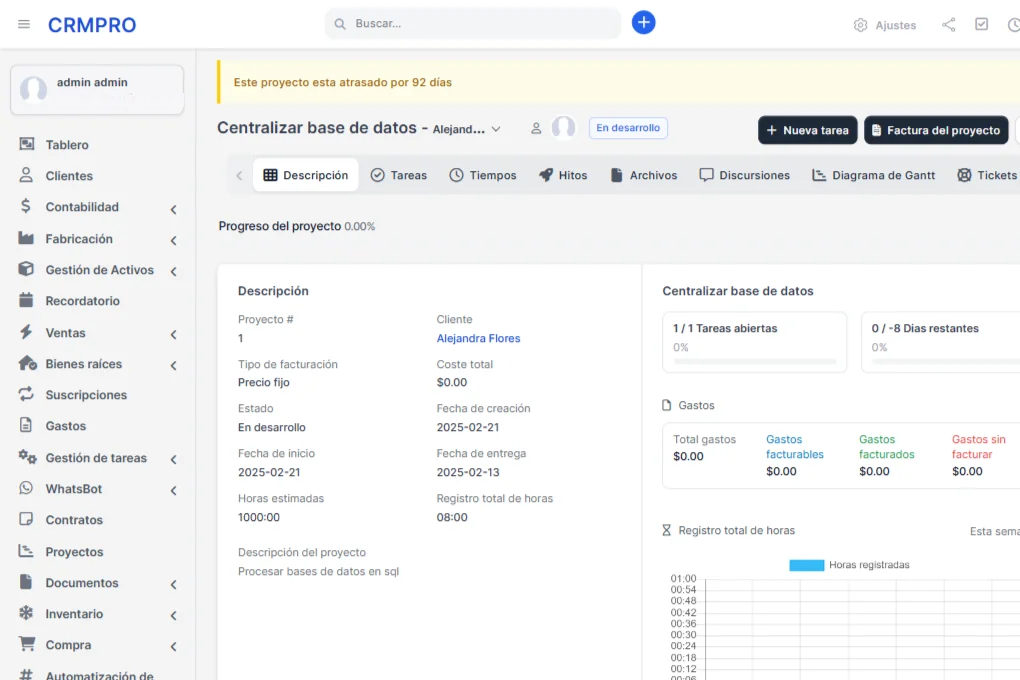This screenshot has height=680, width=1020.
Task: Click the CRMPRO logo
Action: (92, 25)
